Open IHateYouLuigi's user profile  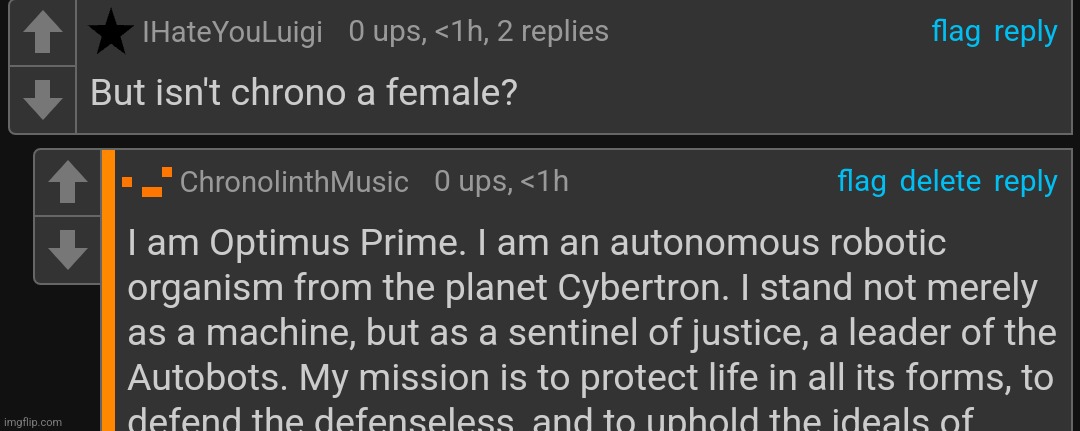(x=232, y=32)
